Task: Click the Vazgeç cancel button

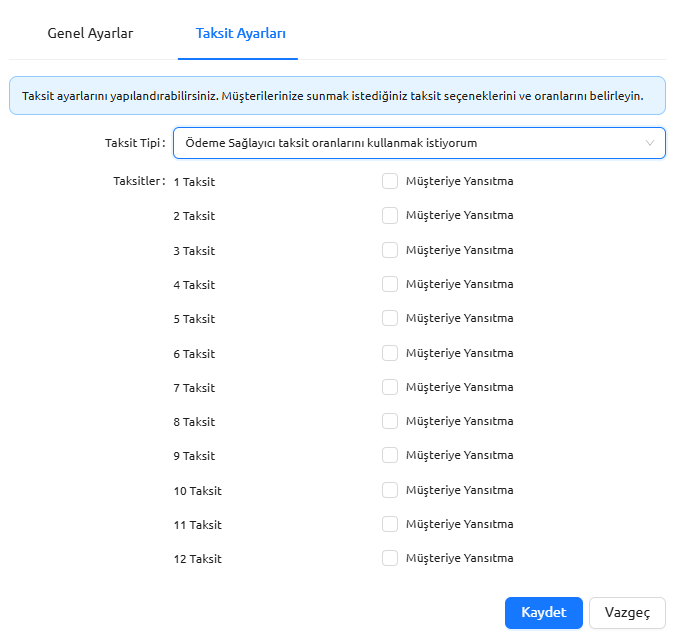Action: click(x=627, y=613)
